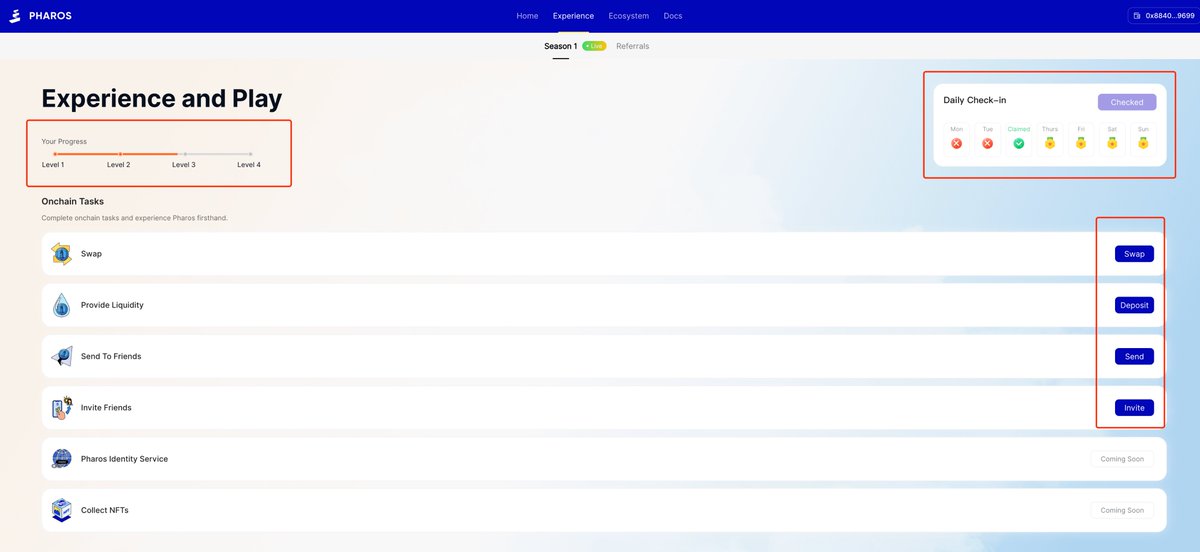Click the Live badge next to Season 1
This screenshot has height=552, width=1200.
[x=594, y=46]
